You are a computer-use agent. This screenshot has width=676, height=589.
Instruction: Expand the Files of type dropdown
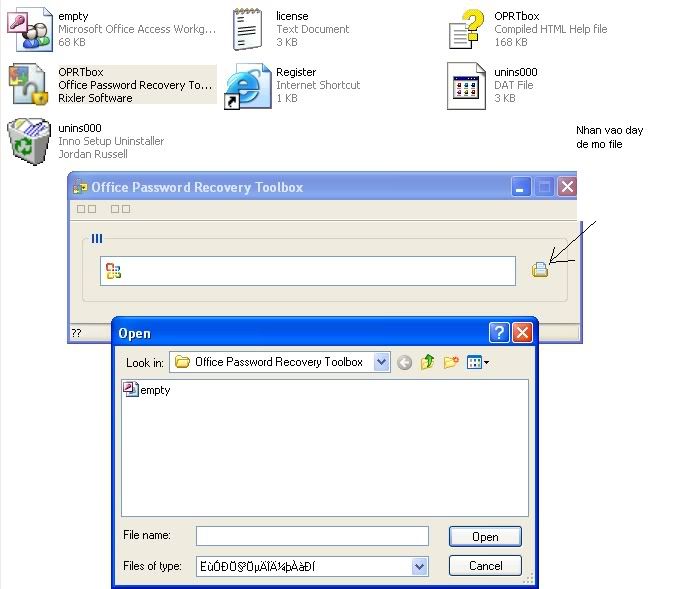point(419,566)
